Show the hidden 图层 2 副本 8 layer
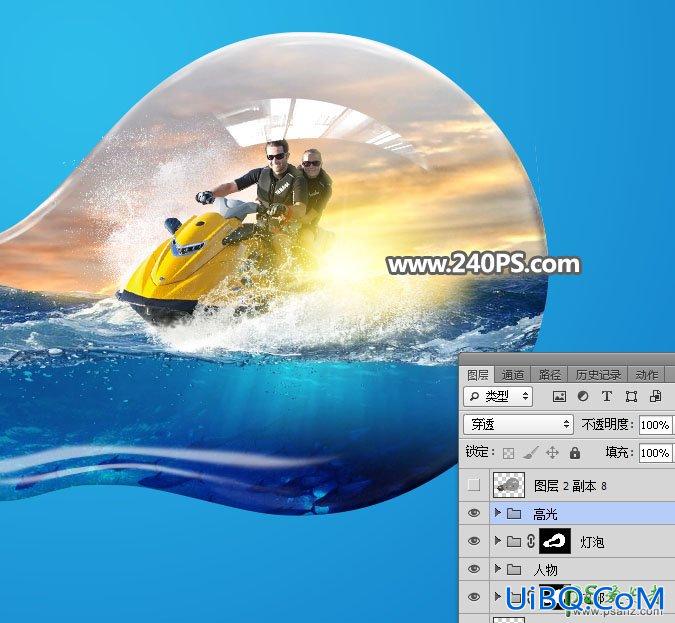The height and width of the screenshot is (623, 675). coord(474,485)
